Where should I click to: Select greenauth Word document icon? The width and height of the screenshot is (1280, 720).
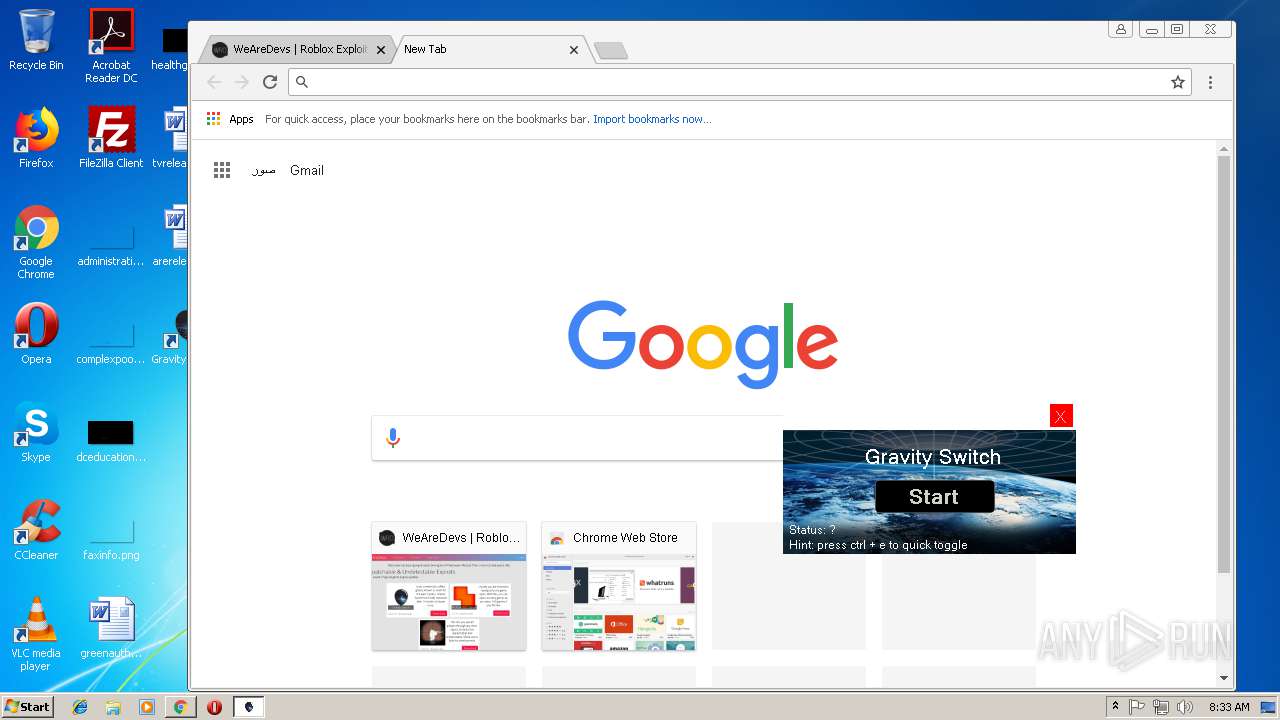pyautogui.click(x=111, y=628)
